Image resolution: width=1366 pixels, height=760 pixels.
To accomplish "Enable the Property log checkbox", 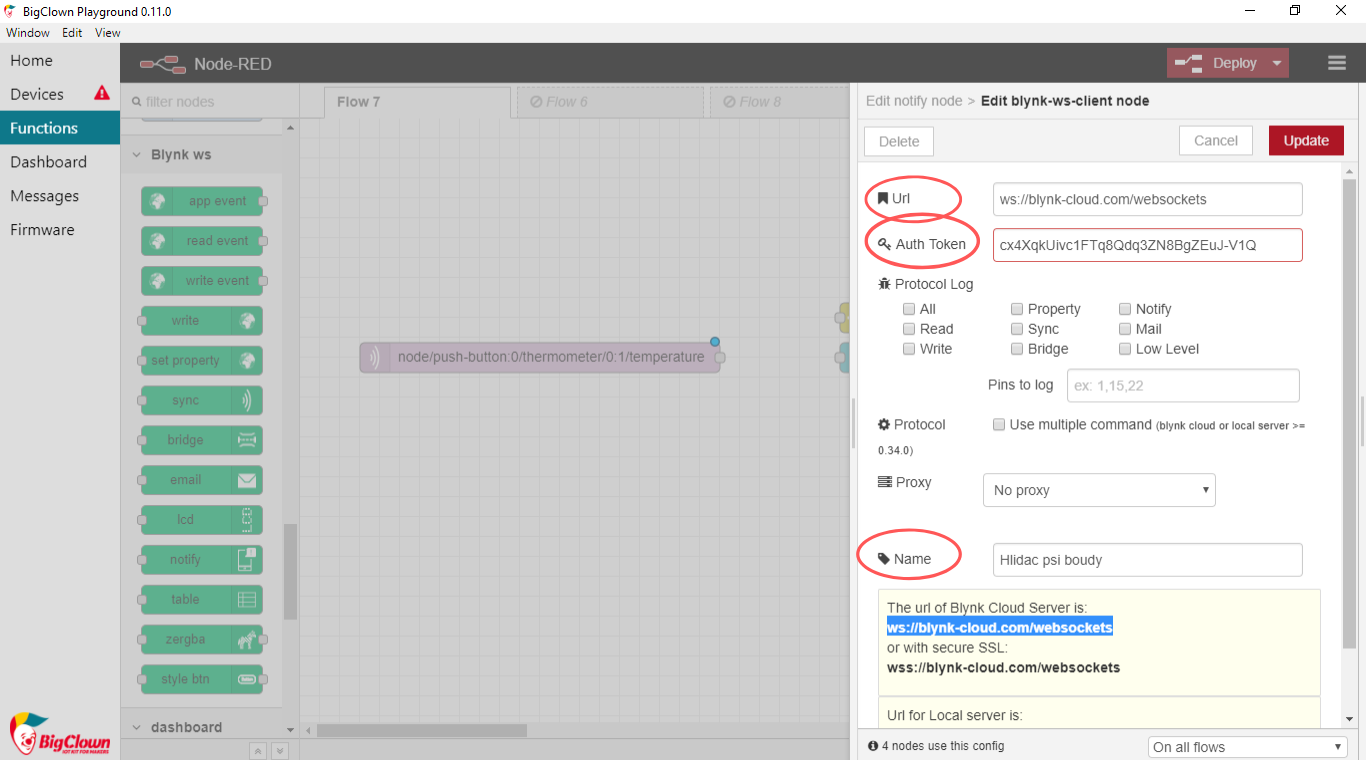I will [x=1017, y=309].
